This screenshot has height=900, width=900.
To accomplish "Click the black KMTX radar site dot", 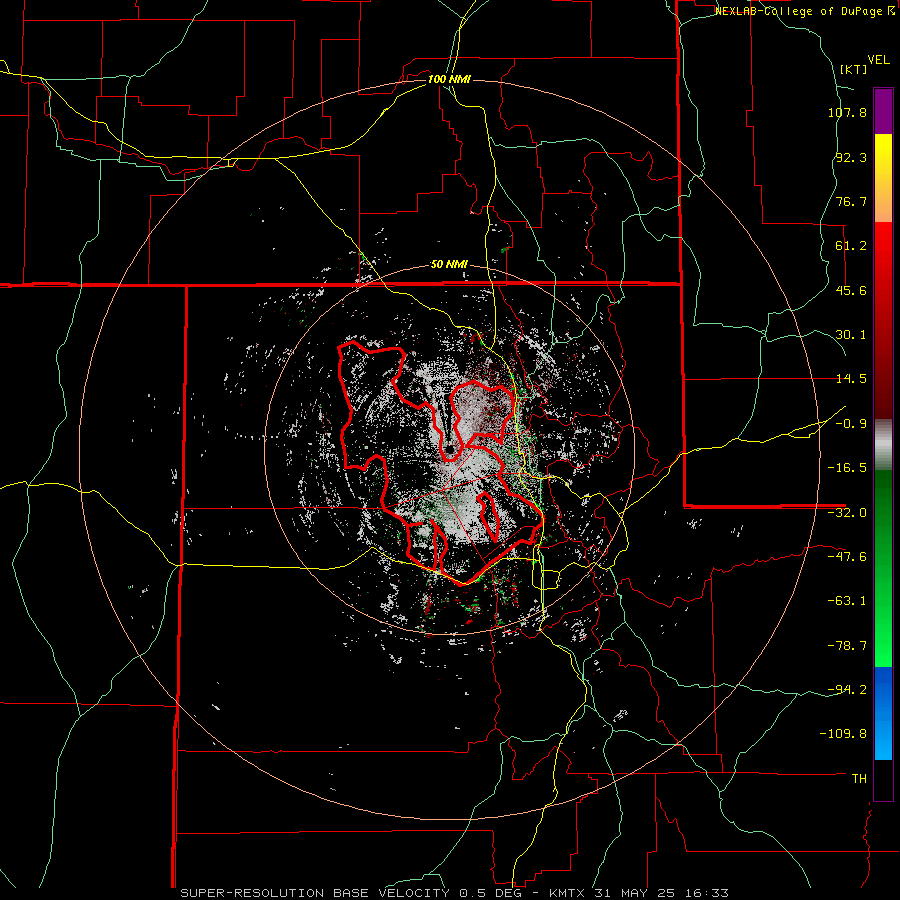I will click(449, 448).
